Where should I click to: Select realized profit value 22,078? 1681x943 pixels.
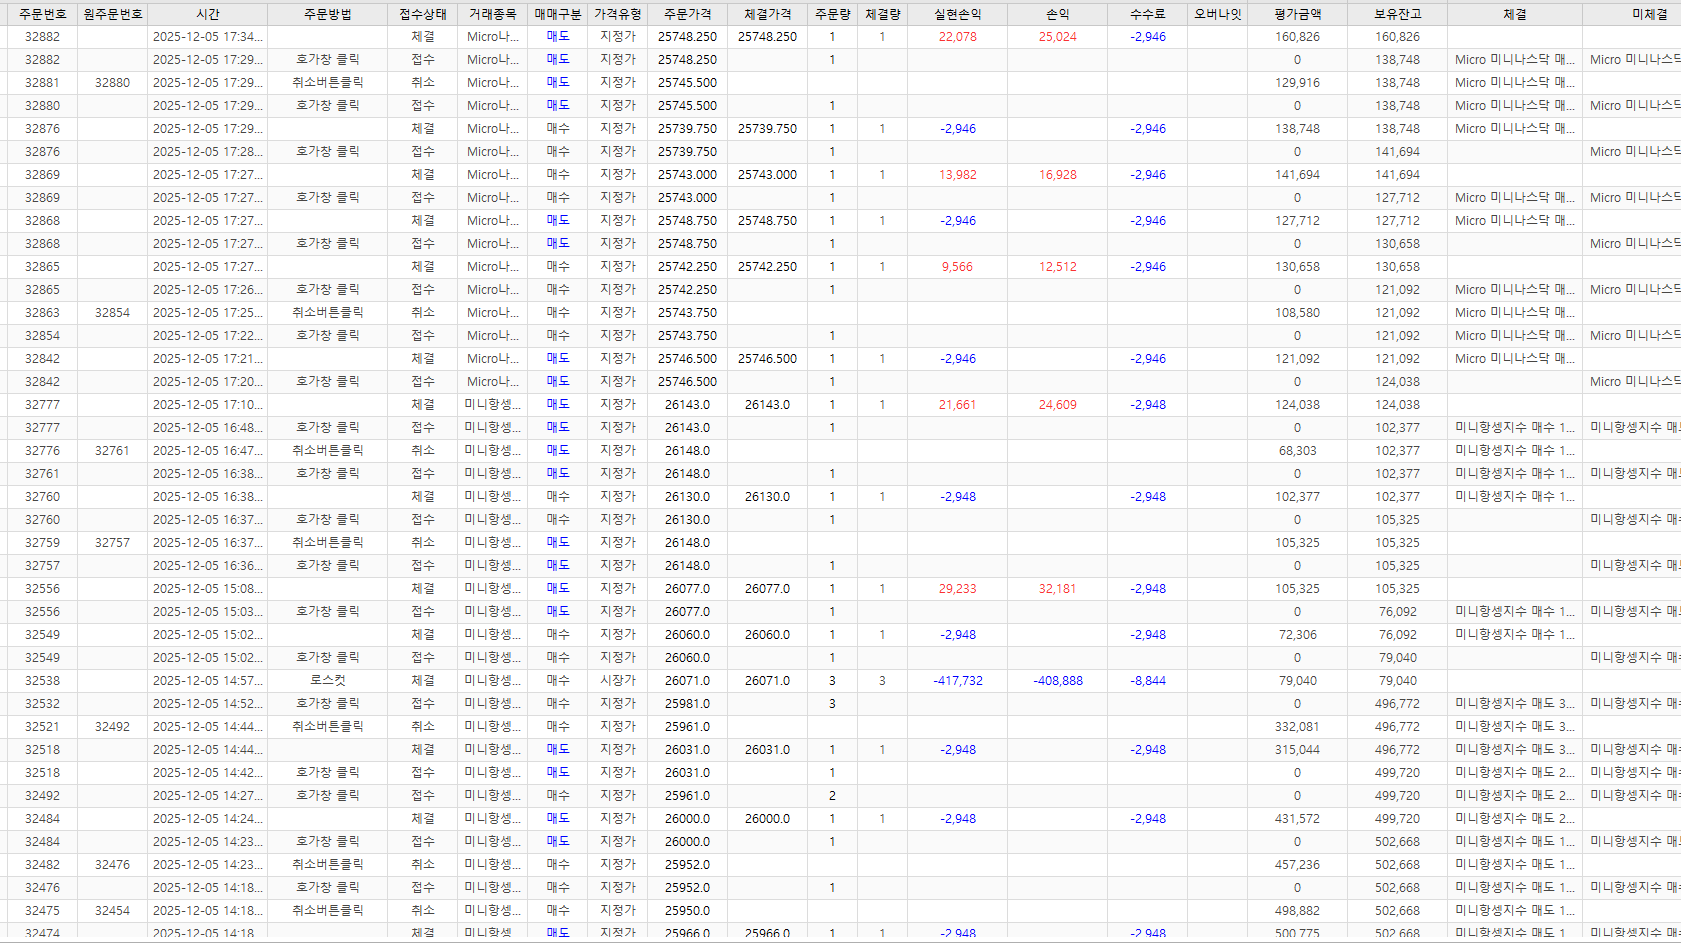pyautogui.click(x=957, y=37)
